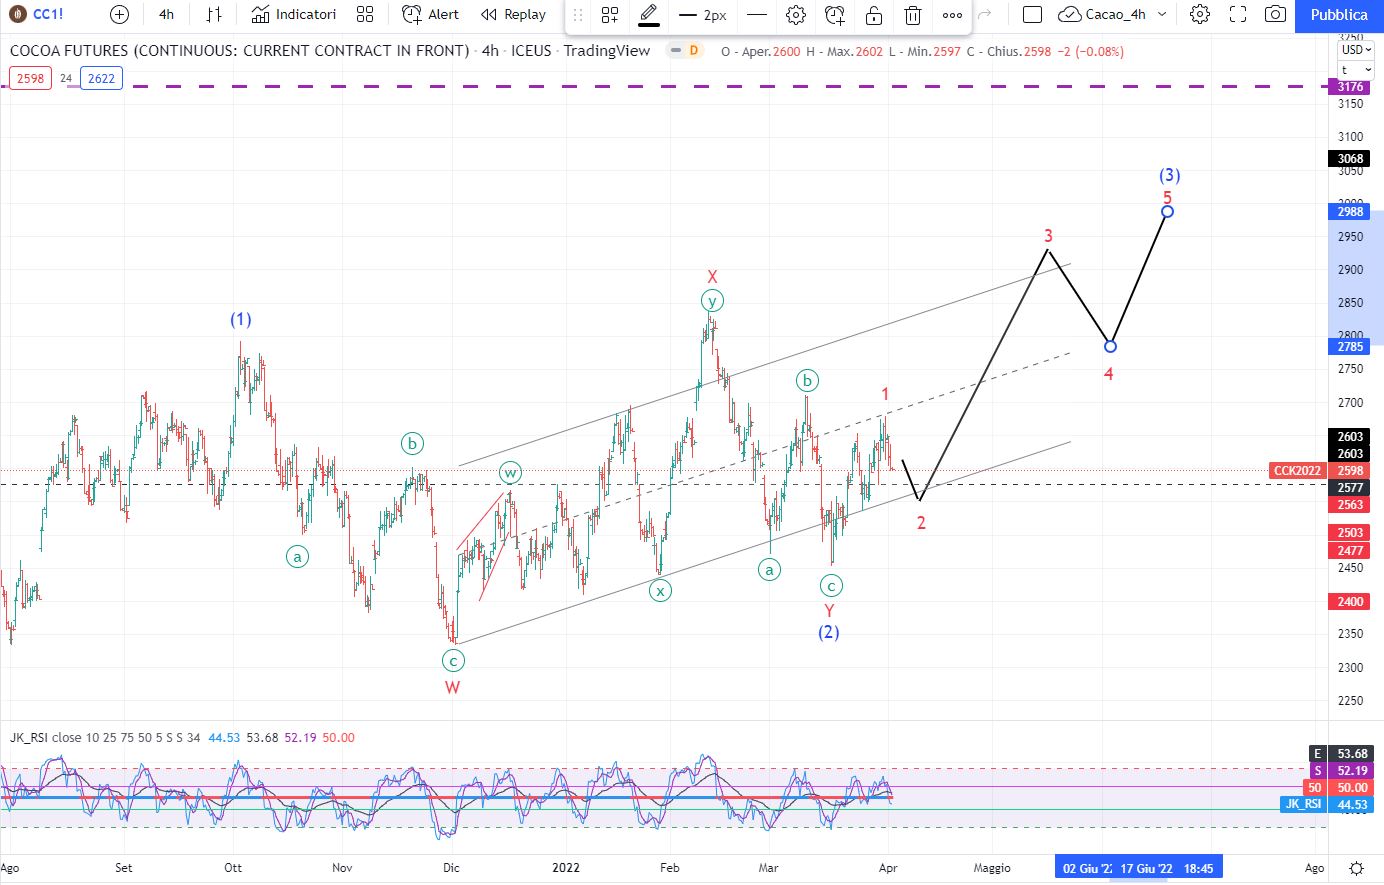Click the add symbol plus icon
1384x885 pixels.
[119, 14]
